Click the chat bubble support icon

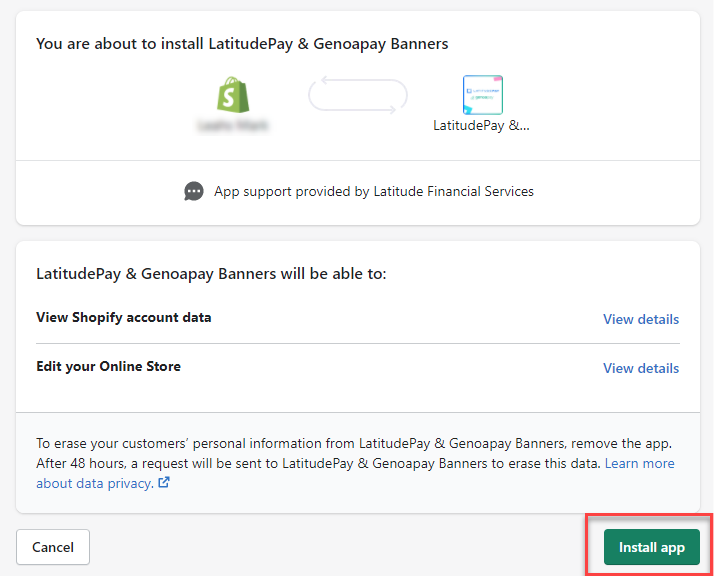point(194,191)
